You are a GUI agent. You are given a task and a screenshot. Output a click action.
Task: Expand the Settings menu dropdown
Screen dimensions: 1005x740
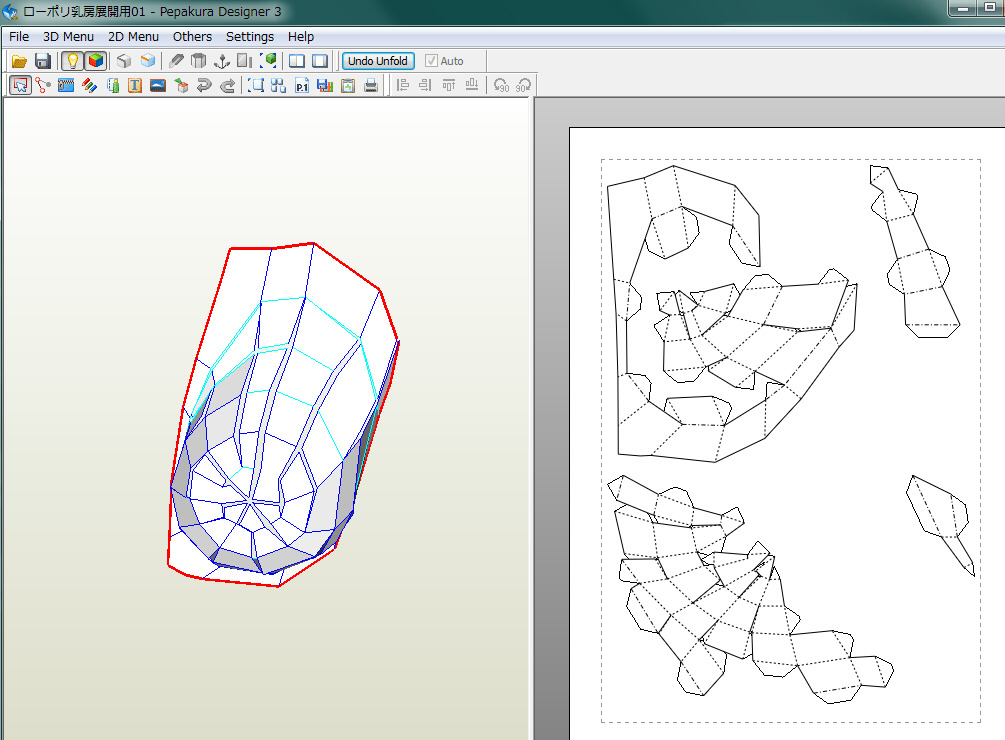click(249, 37)
